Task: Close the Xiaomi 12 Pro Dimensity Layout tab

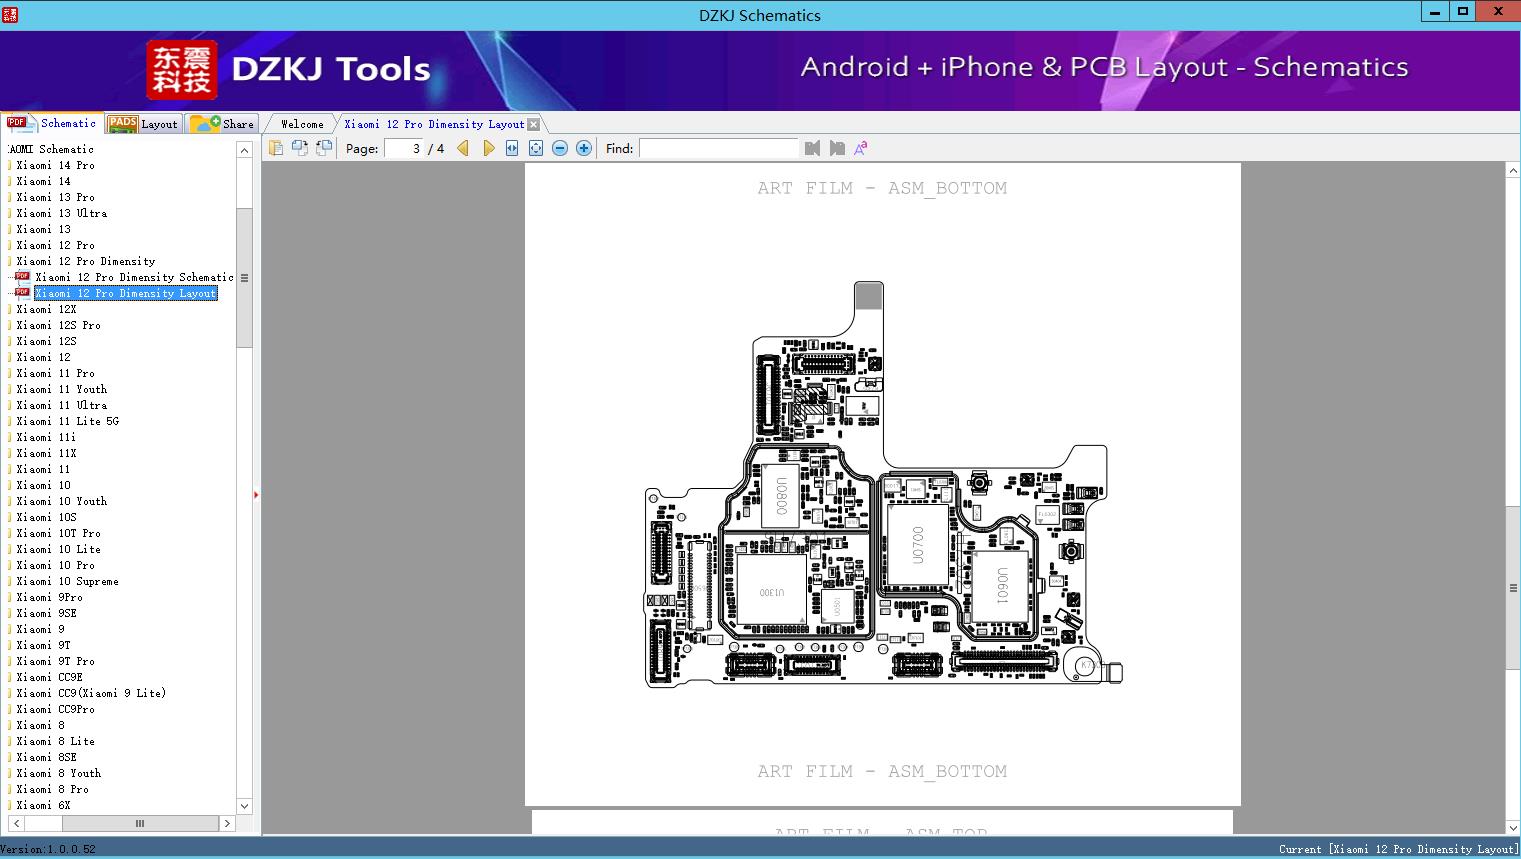Action: (x=534, y=124)
